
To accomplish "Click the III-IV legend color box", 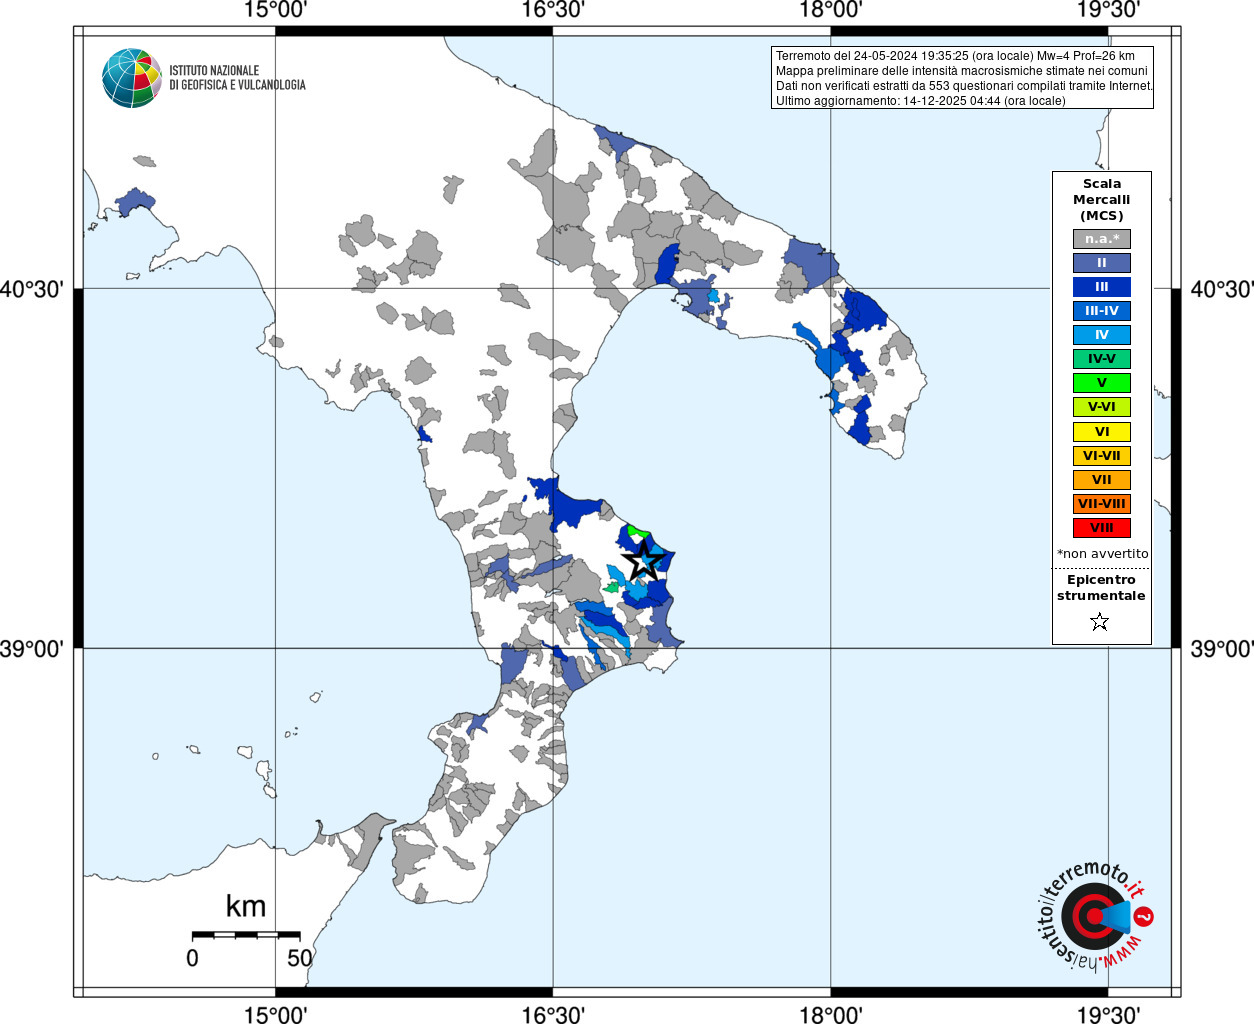I will tap(1101, 311).
